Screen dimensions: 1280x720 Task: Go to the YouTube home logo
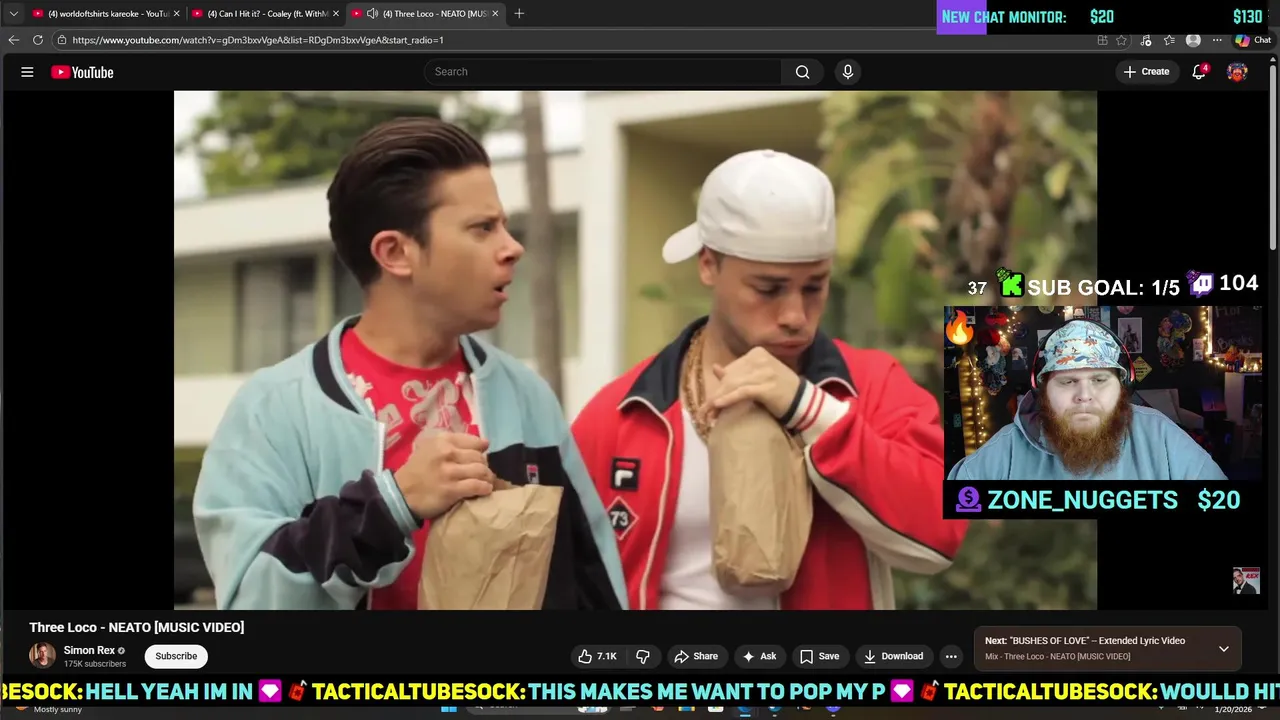82,72
